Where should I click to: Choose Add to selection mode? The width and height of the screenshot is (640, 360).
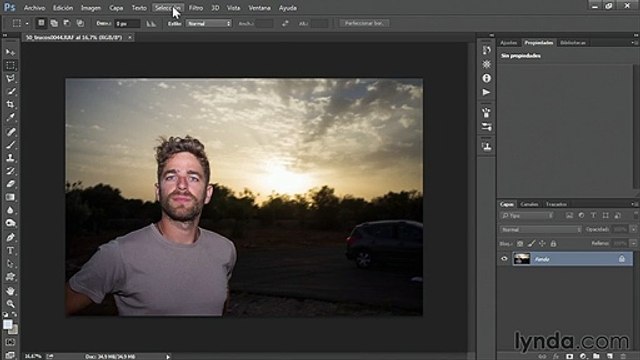tap(54, 23)
